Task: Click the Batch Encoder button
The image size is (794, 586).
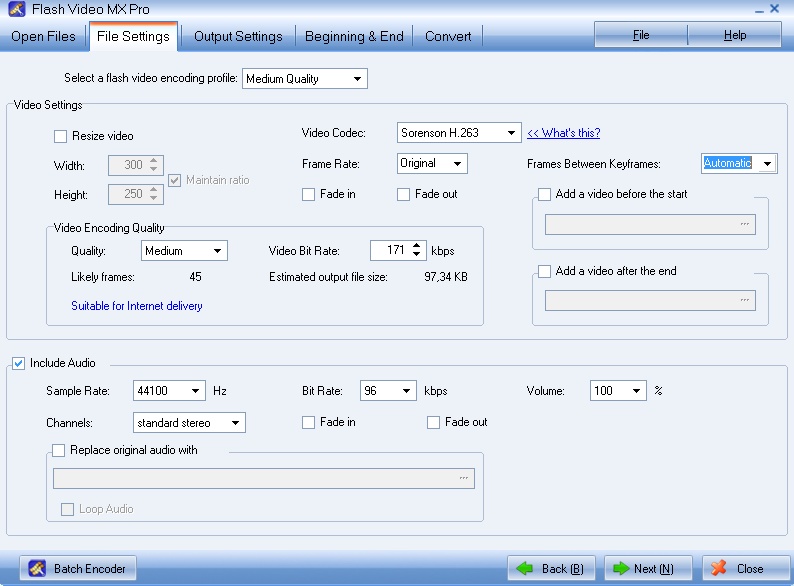Action: 78,568
